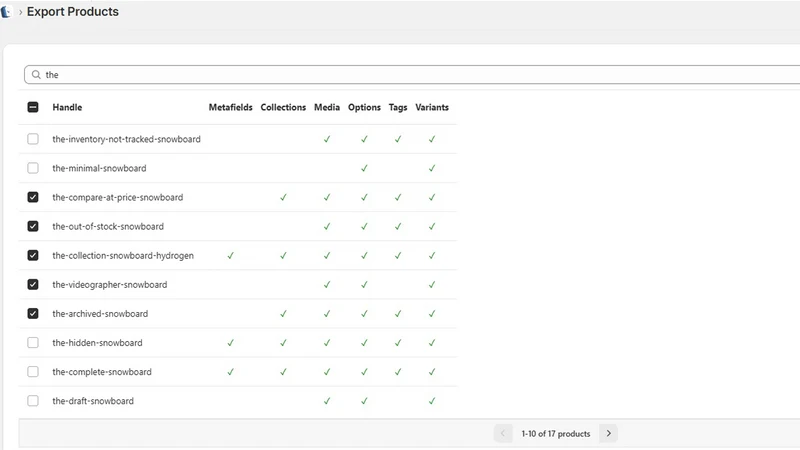Click Tags checkmark for the-archived-snowboard
Image resolution: width=800 pixels, height=450 pixels.
pyautogui.click(x=398, y=313)
